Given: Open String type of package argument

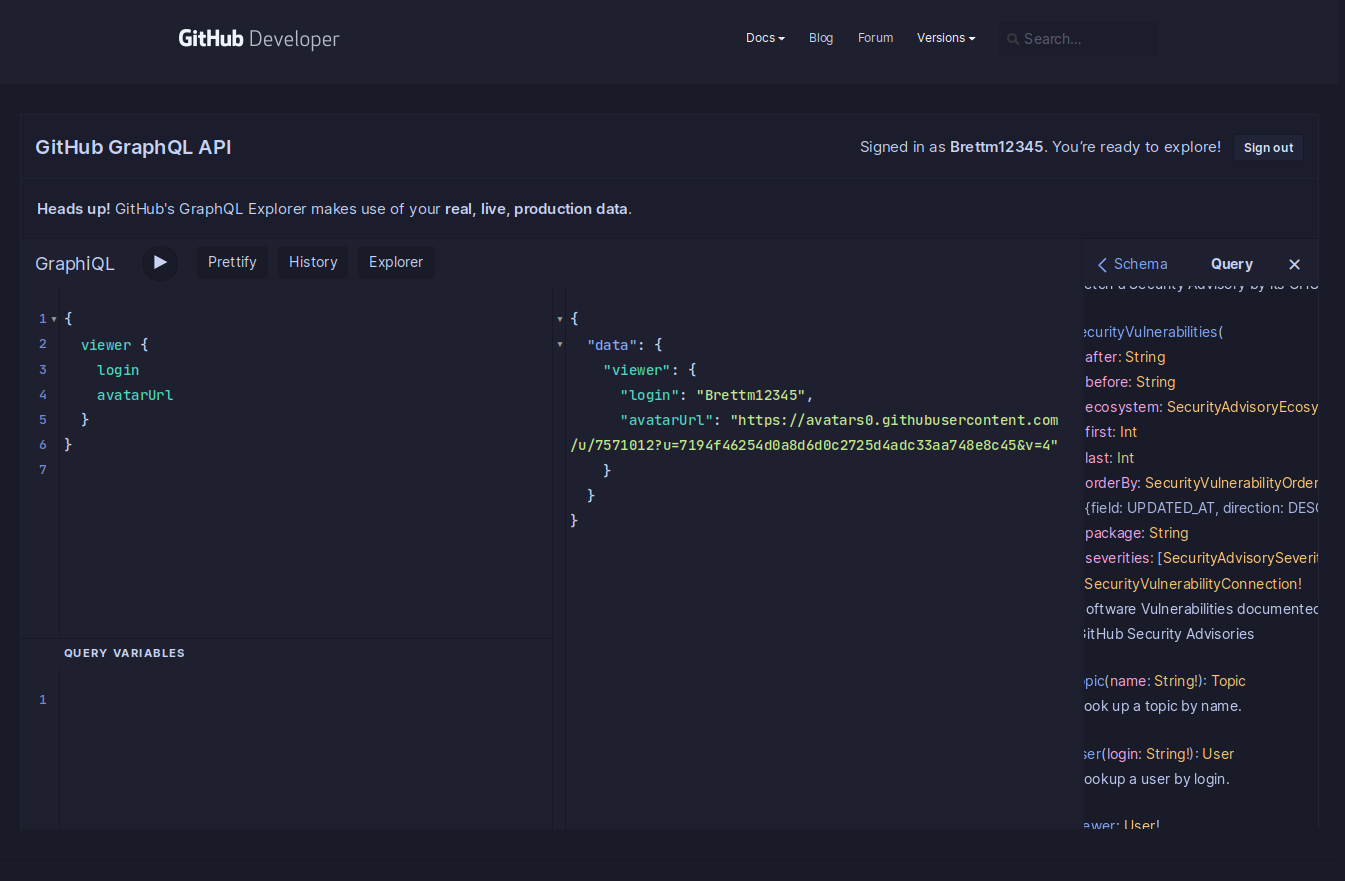Looking at the screenshot, I should click(1168, 533).
